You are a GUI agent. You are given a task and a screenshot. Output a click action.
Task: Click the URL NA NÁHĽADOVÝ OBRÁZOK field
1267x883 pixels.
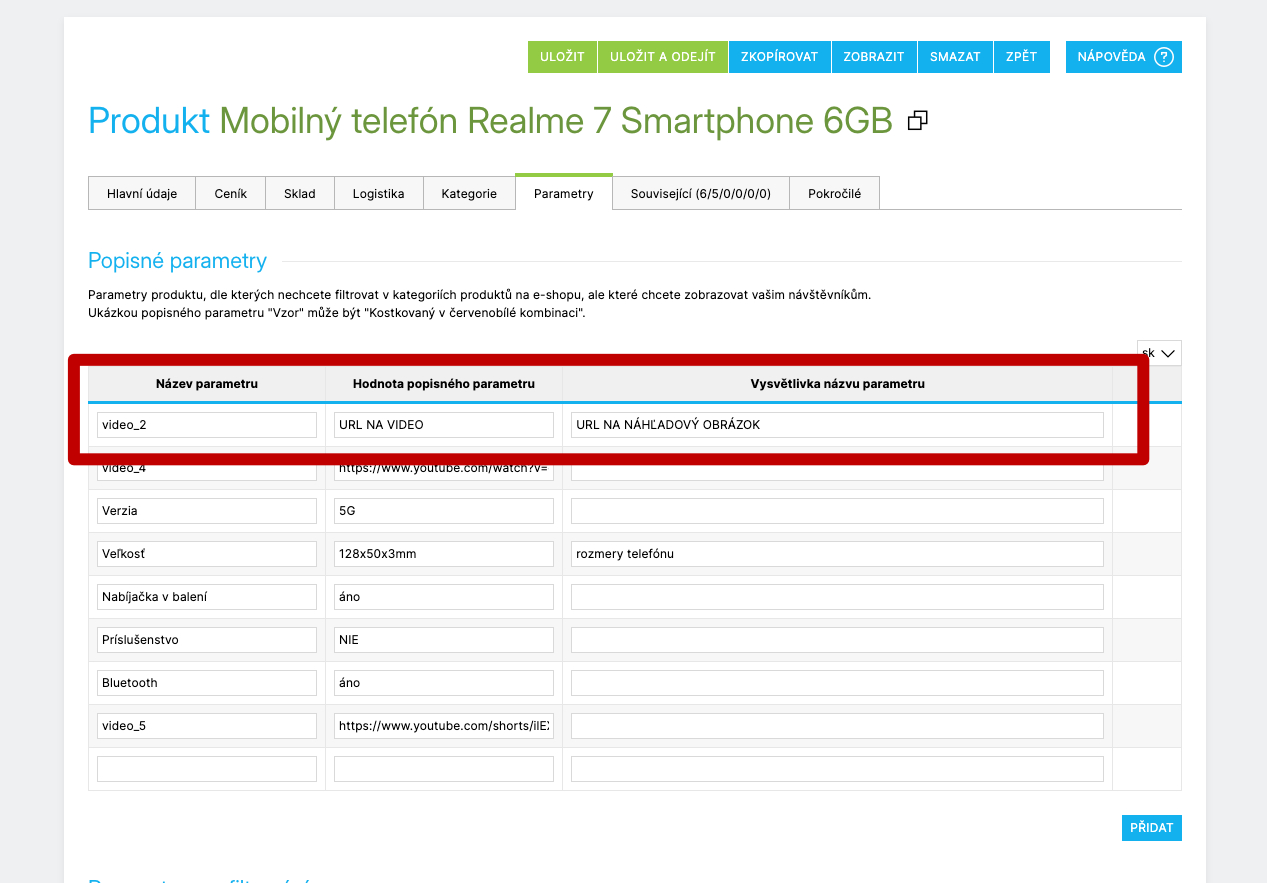pos(837,425)
